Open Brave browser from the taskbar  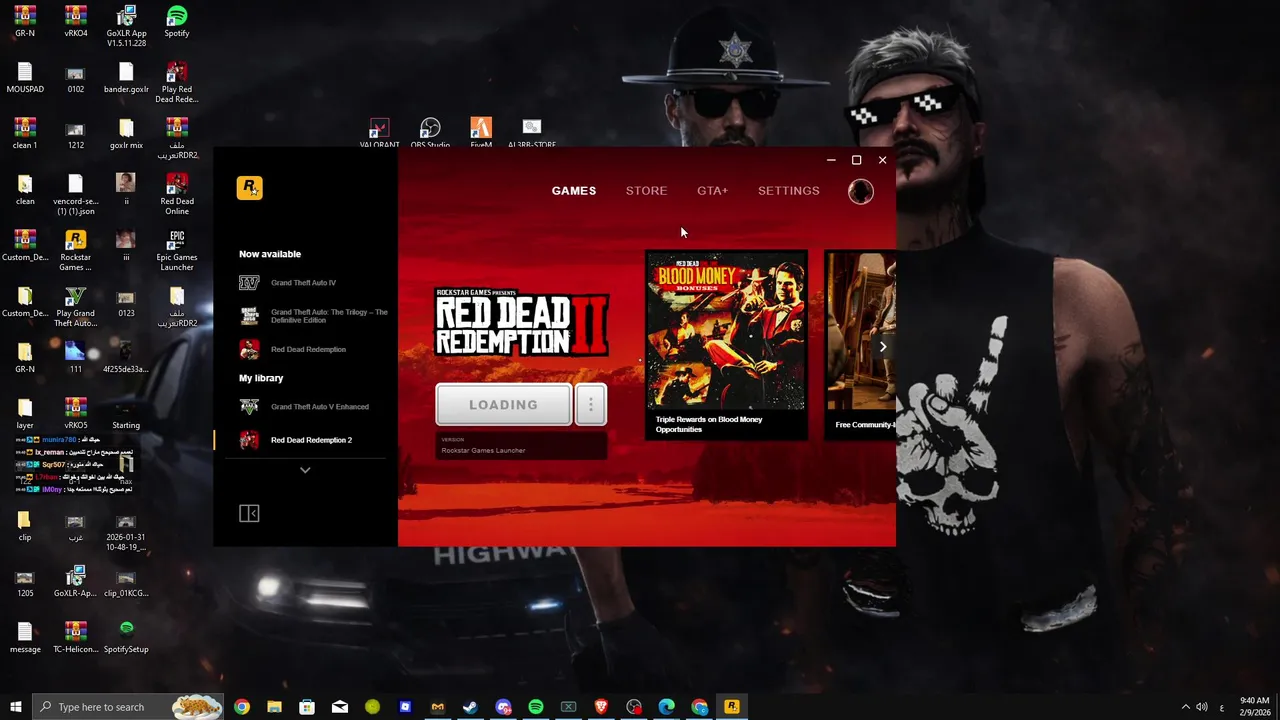(x=601, y=707)
